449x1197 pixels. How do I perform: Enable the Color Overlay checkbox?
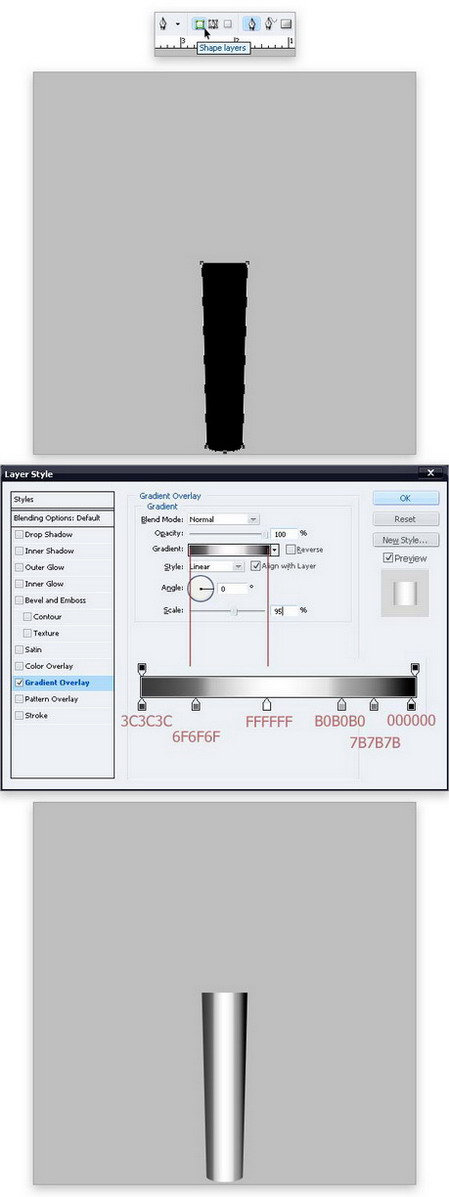pos(18,666)
